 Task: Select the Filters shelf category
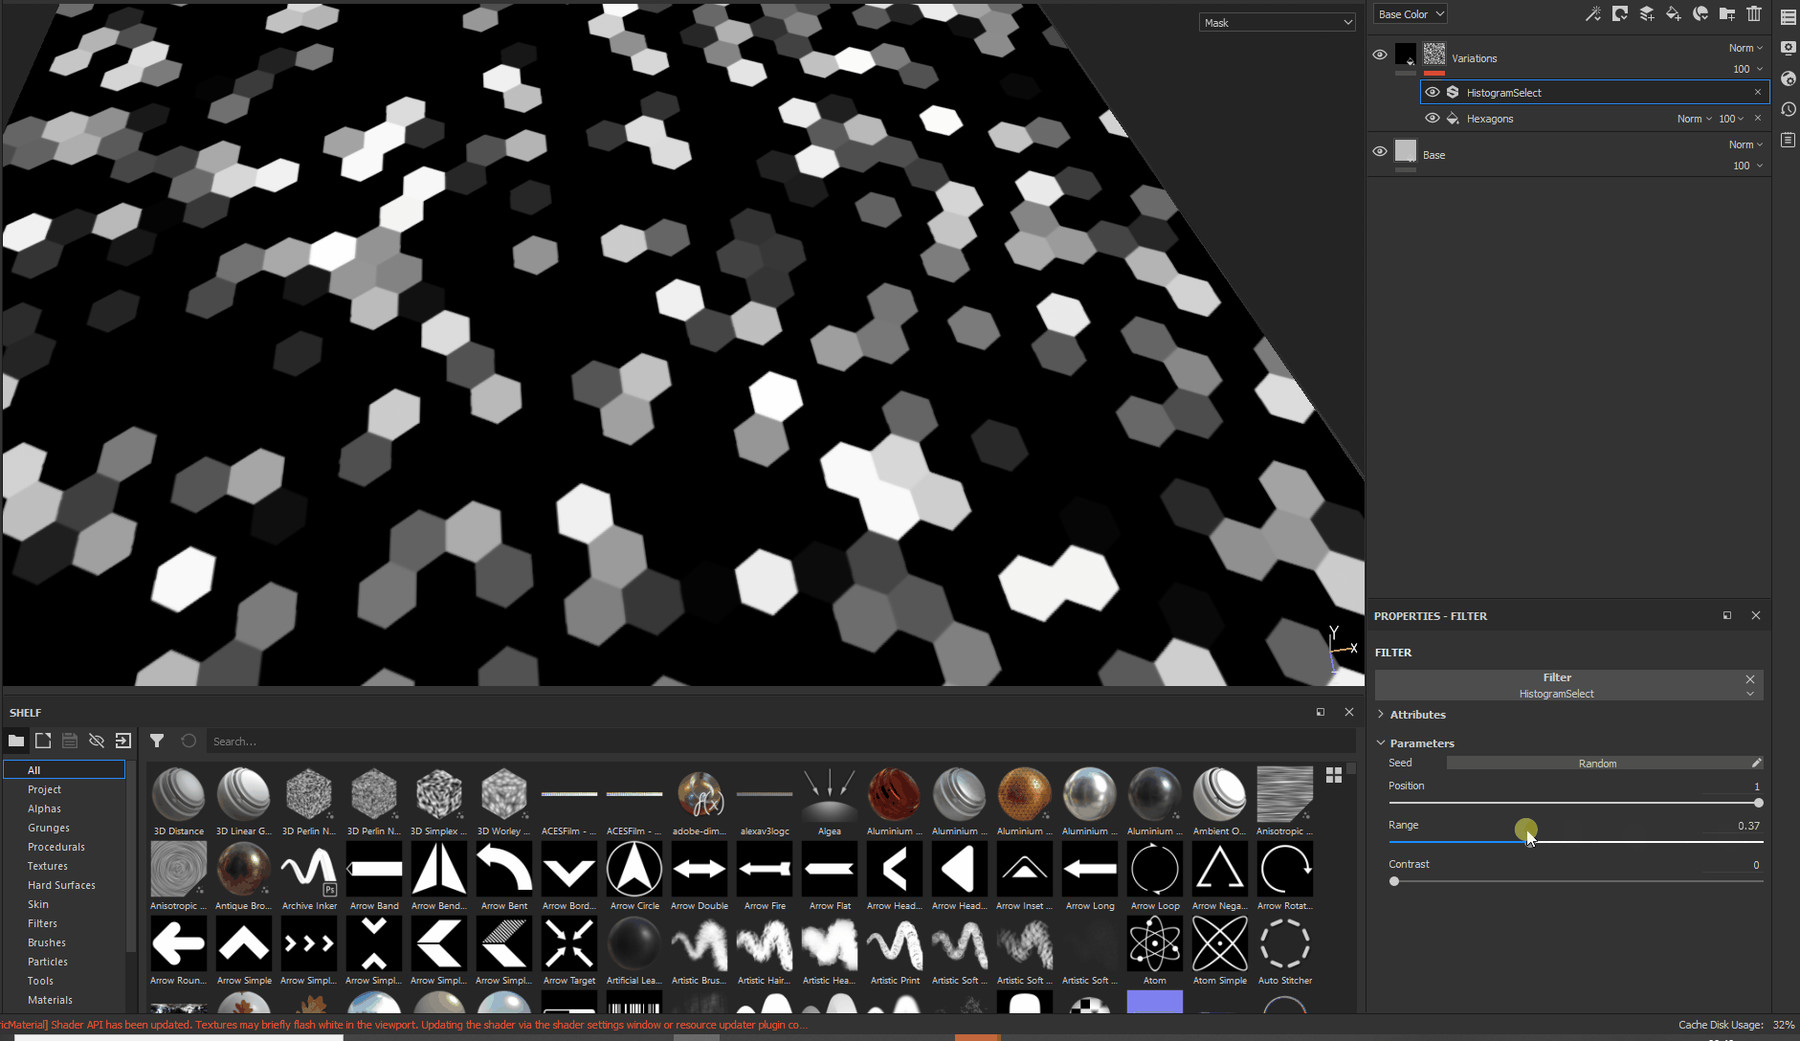click(x=42, y=923)
